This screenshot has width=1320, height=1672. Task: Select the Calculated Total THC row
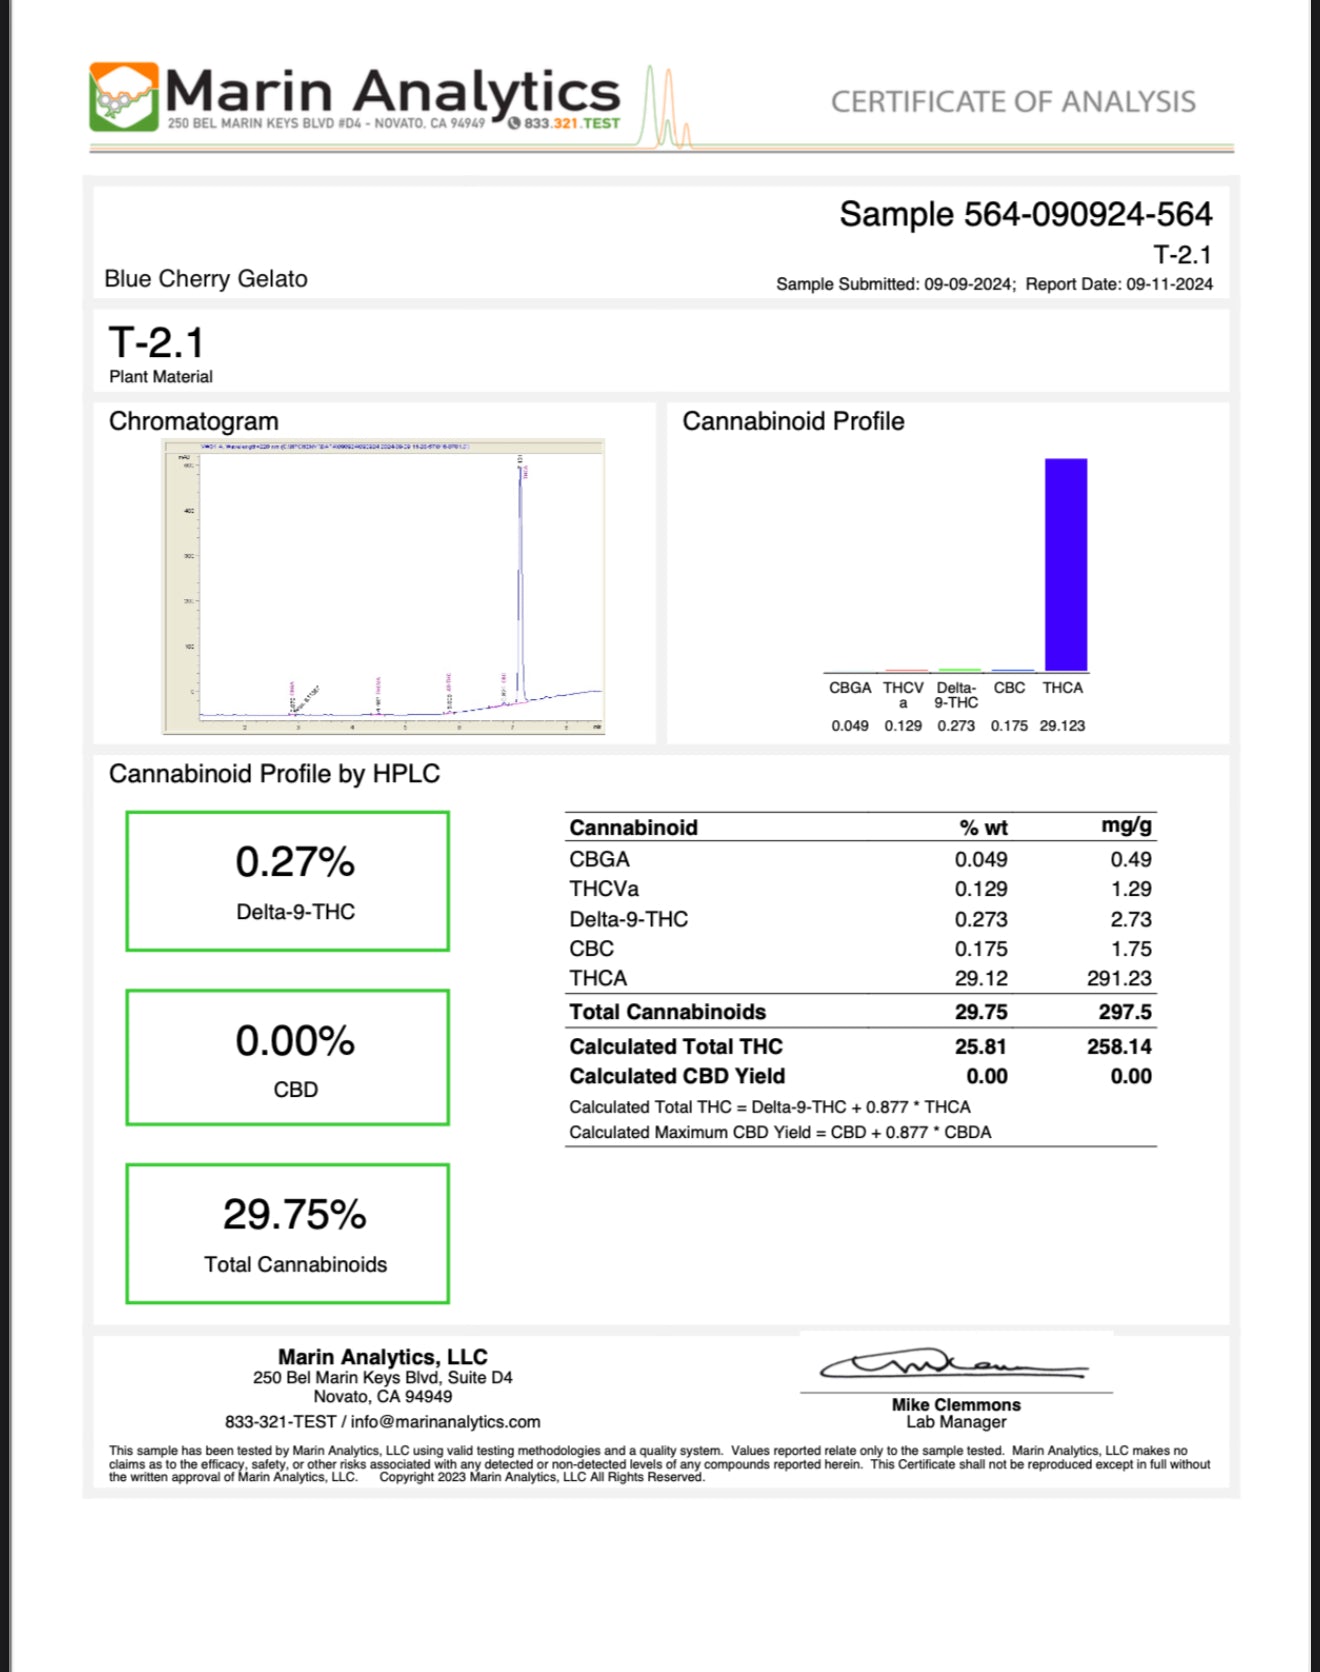point(860,1046)
